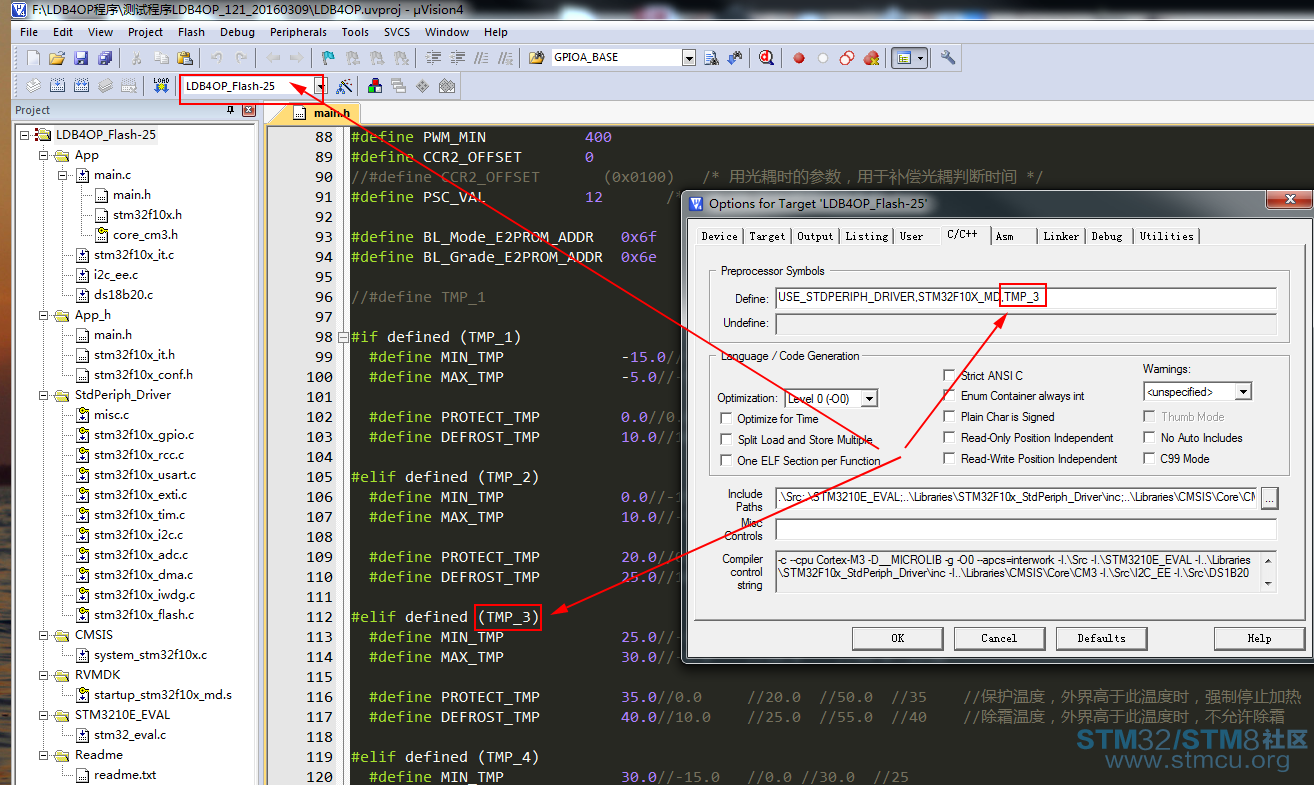Collapse the App group in the project tree

click(x=43, y=155)
